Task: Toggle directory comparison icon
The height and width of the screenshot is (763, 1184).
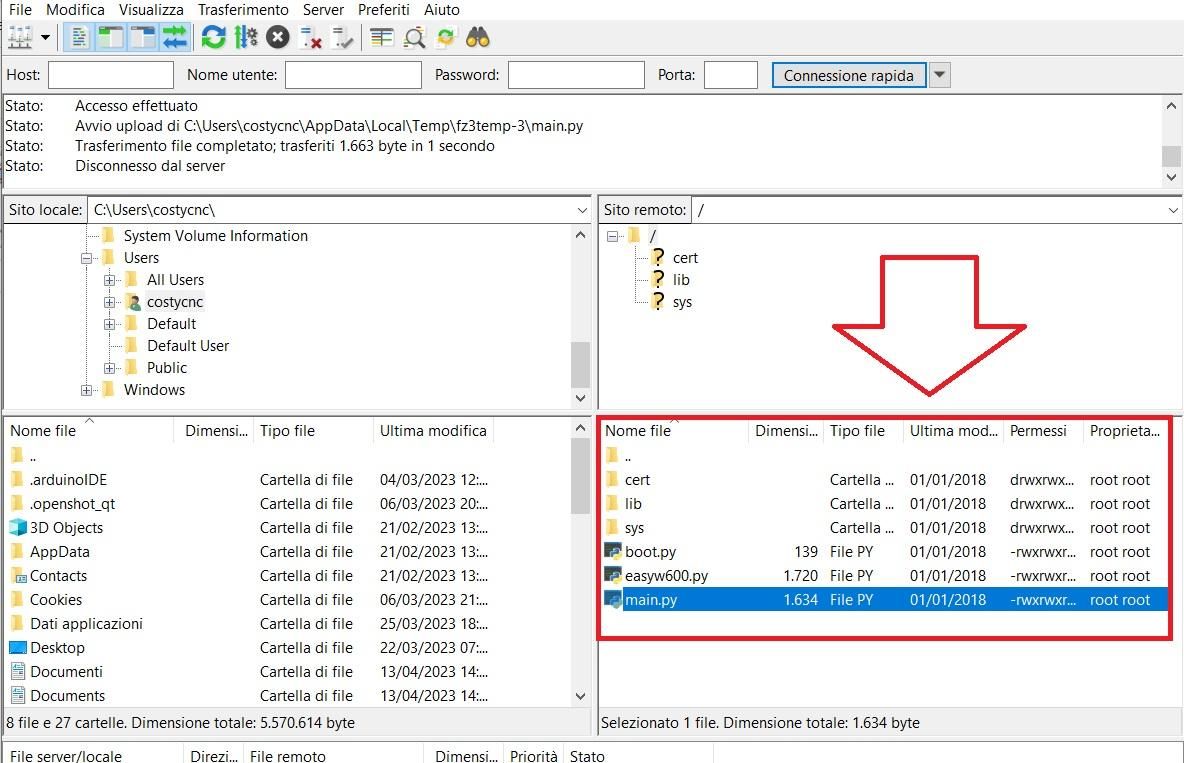Action: [414, 37]
